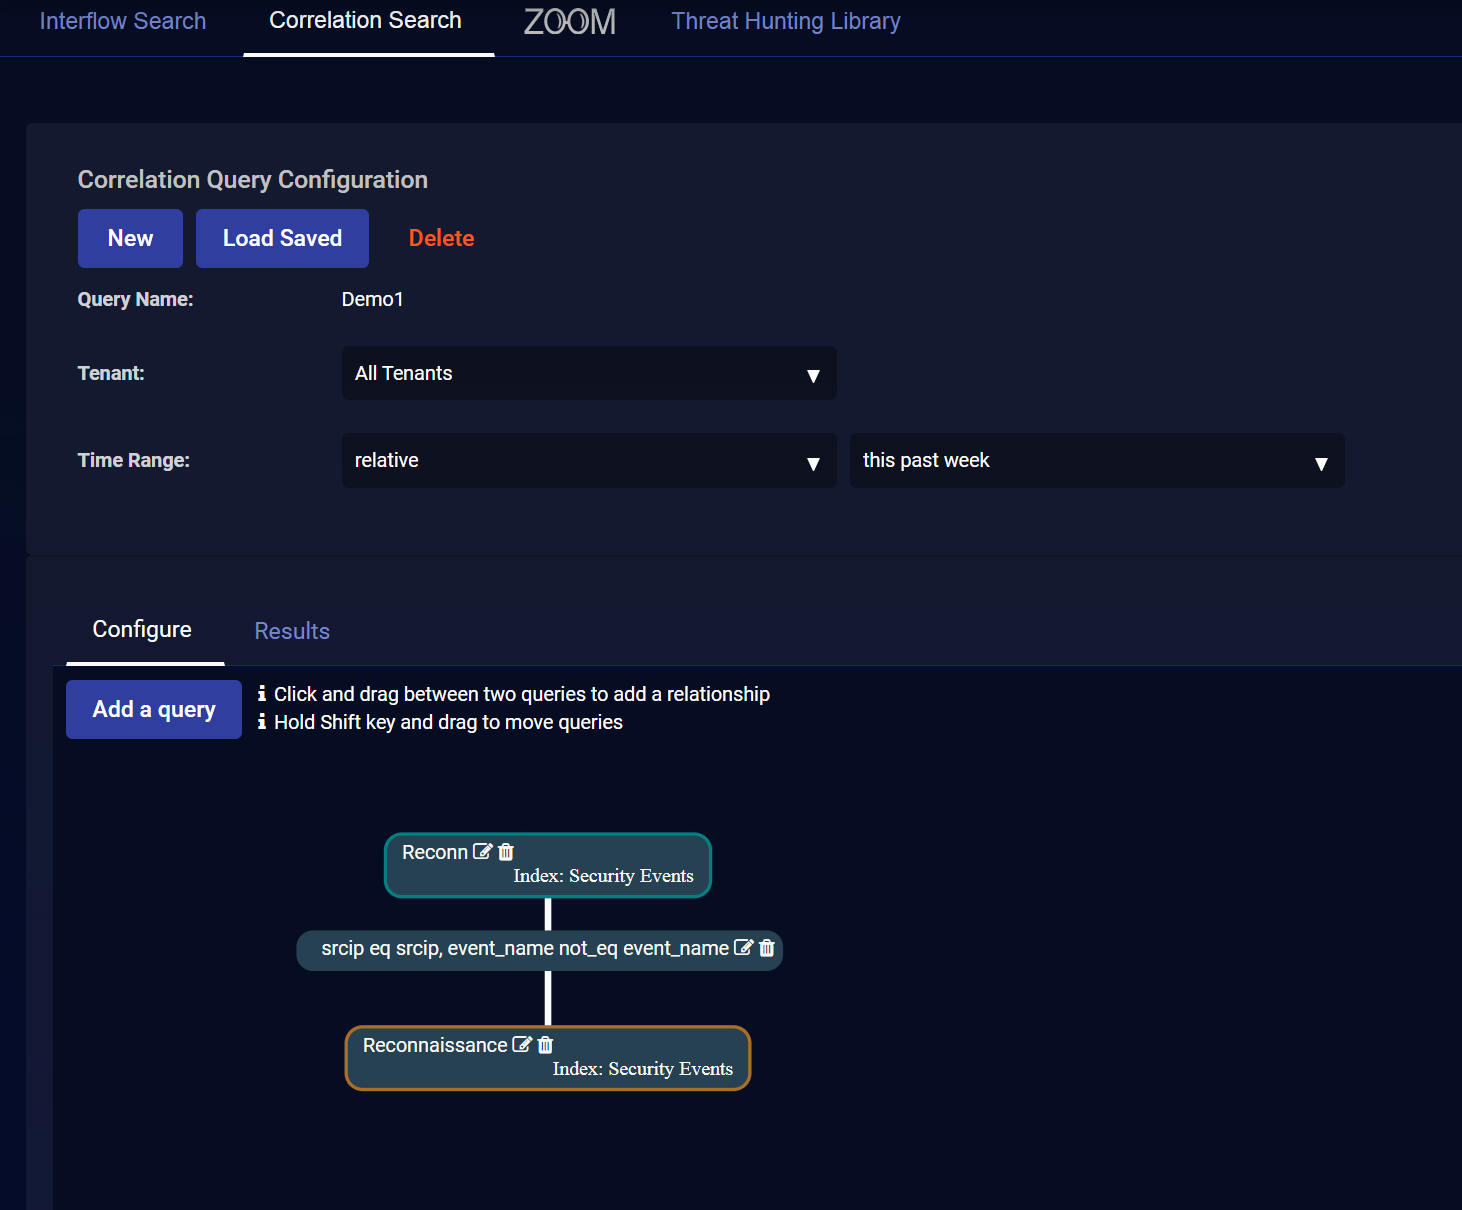The image size is (1462, 1210).
Task: Delete the Reconnaissance query node
Action: (545, 1045)
